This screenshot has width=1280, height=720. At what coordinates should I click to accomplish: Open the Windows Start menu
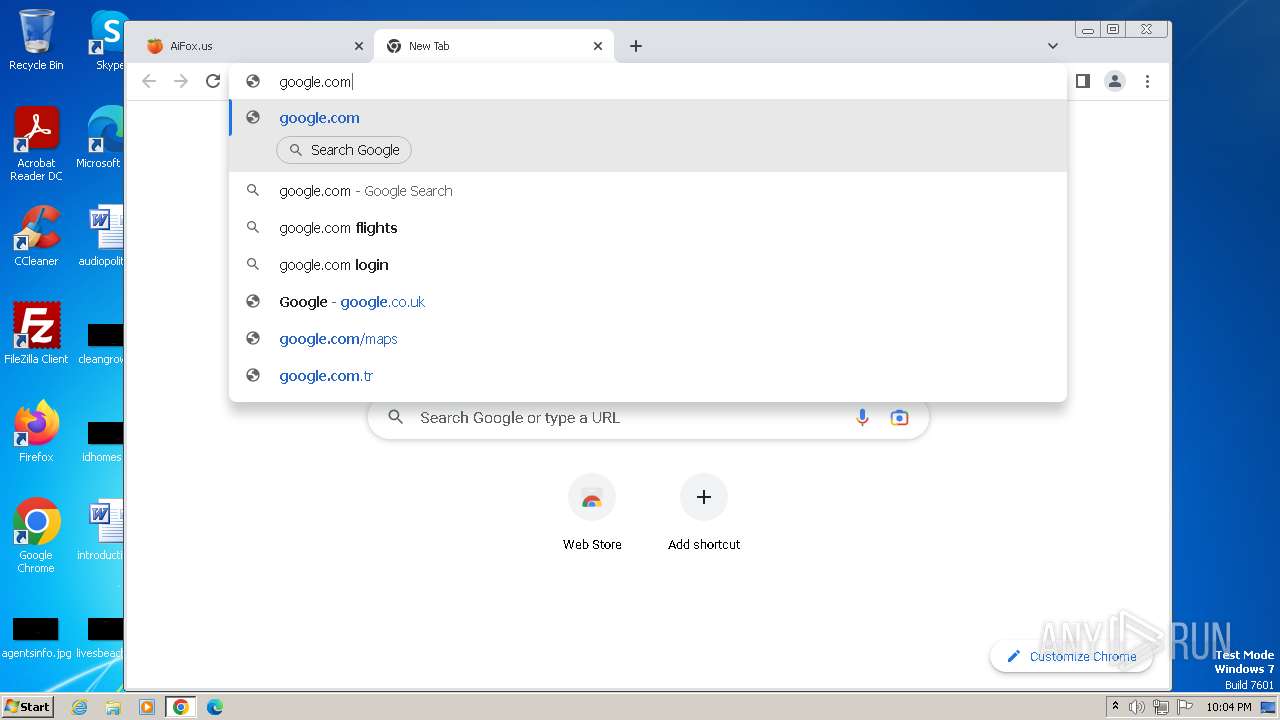pyautogui.click(x=28, y=706)
